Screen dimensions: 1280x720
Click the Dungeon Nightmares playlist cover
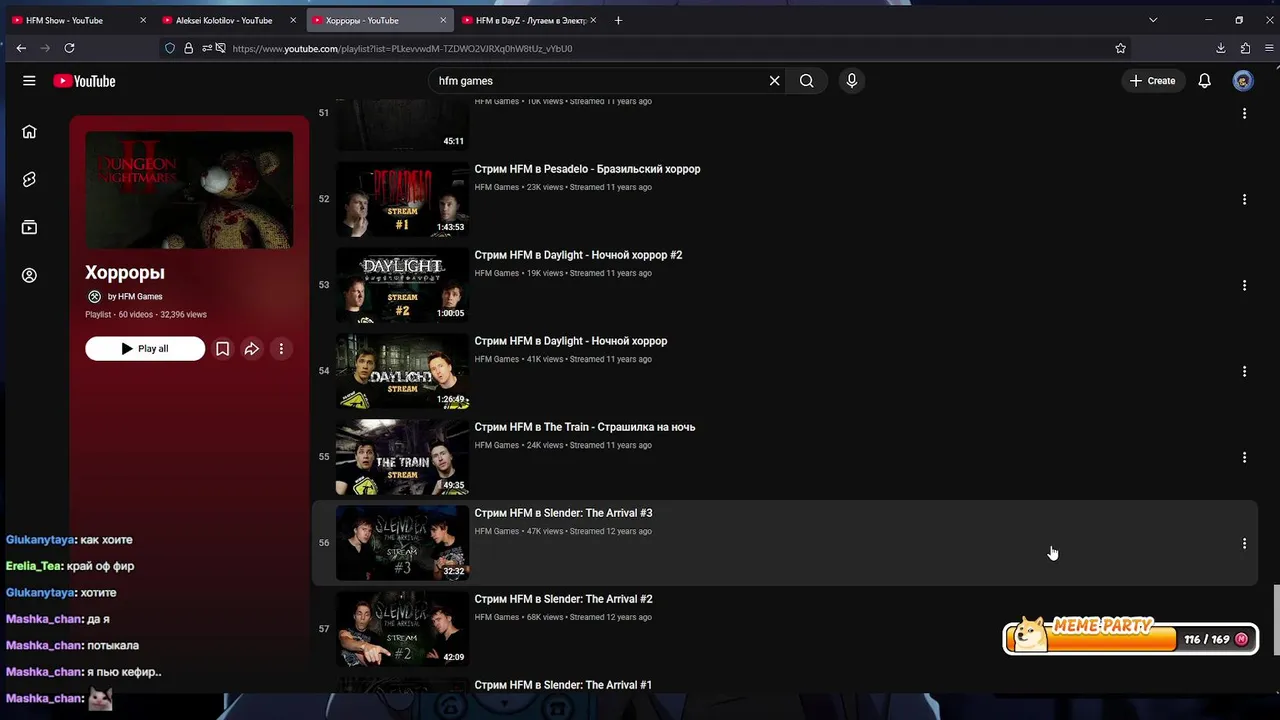pos(189,190)
